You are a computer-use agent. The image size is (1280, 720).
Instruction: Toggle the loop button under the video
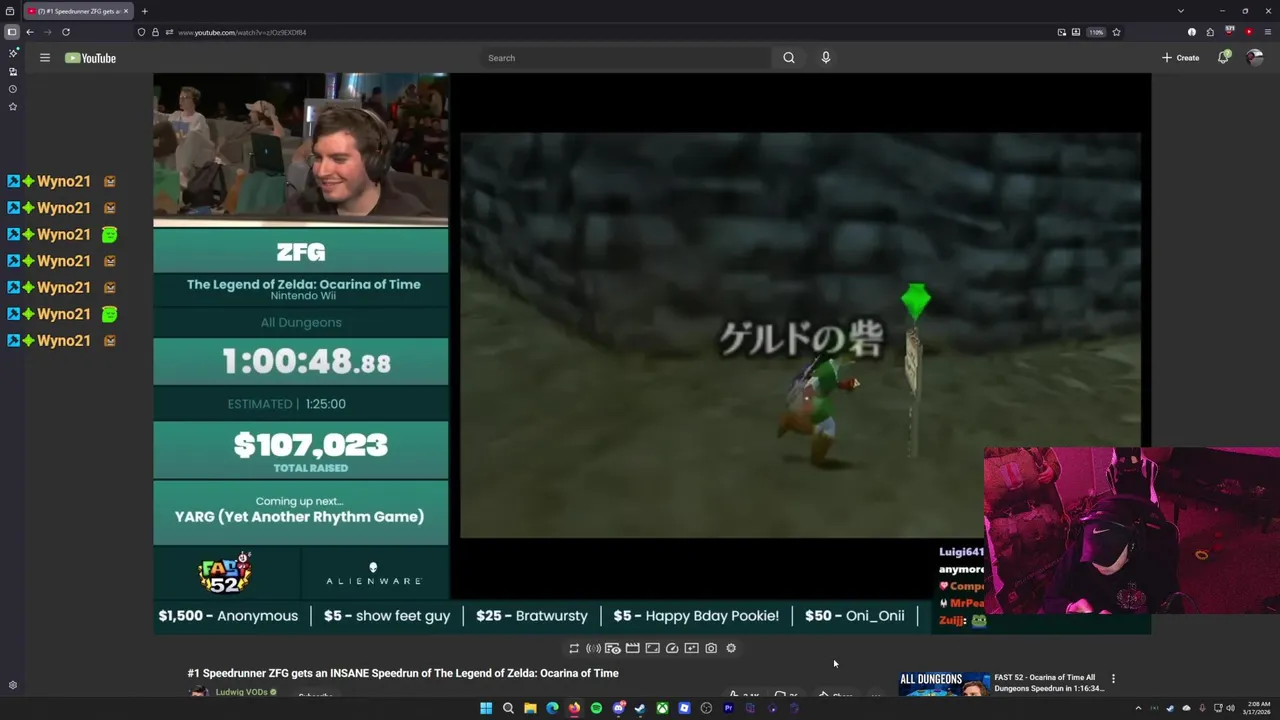tap(574, 648)
